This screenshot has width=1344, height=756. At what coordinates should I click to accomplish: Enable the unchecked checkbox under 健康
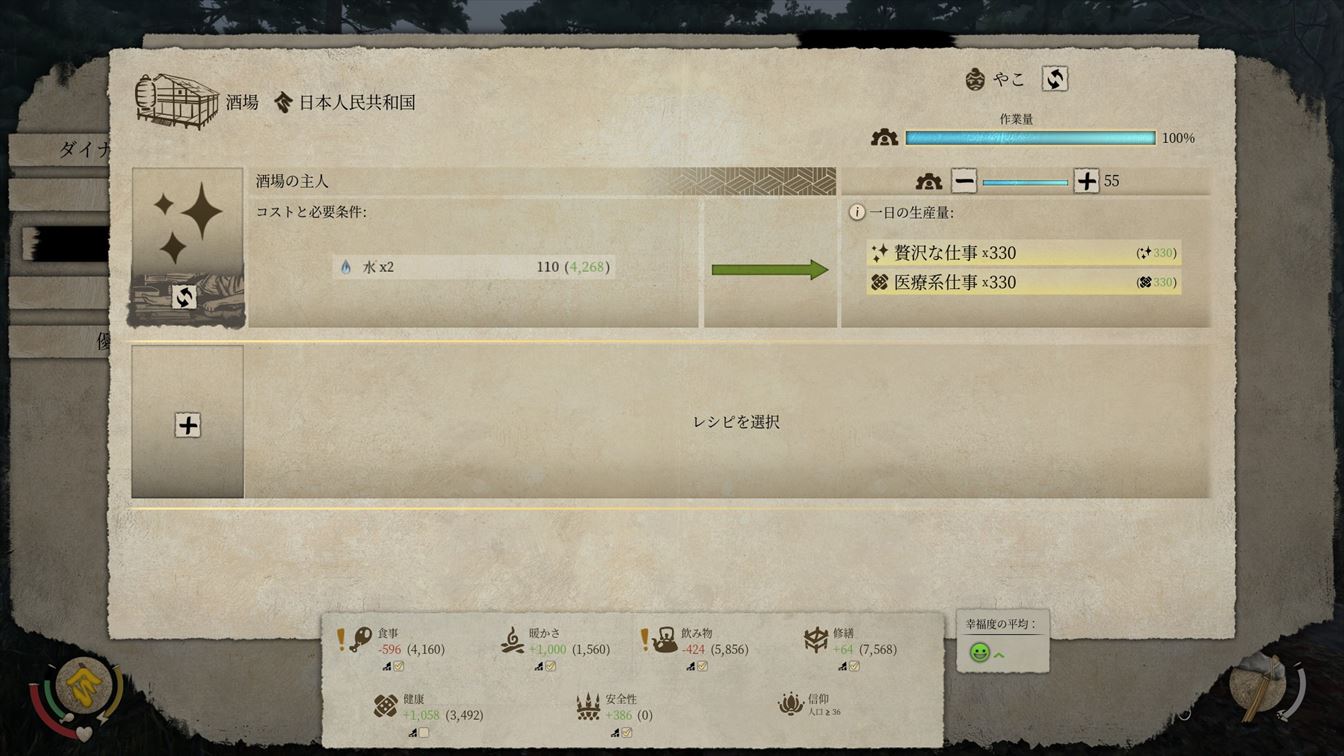[x=423, y=732]
